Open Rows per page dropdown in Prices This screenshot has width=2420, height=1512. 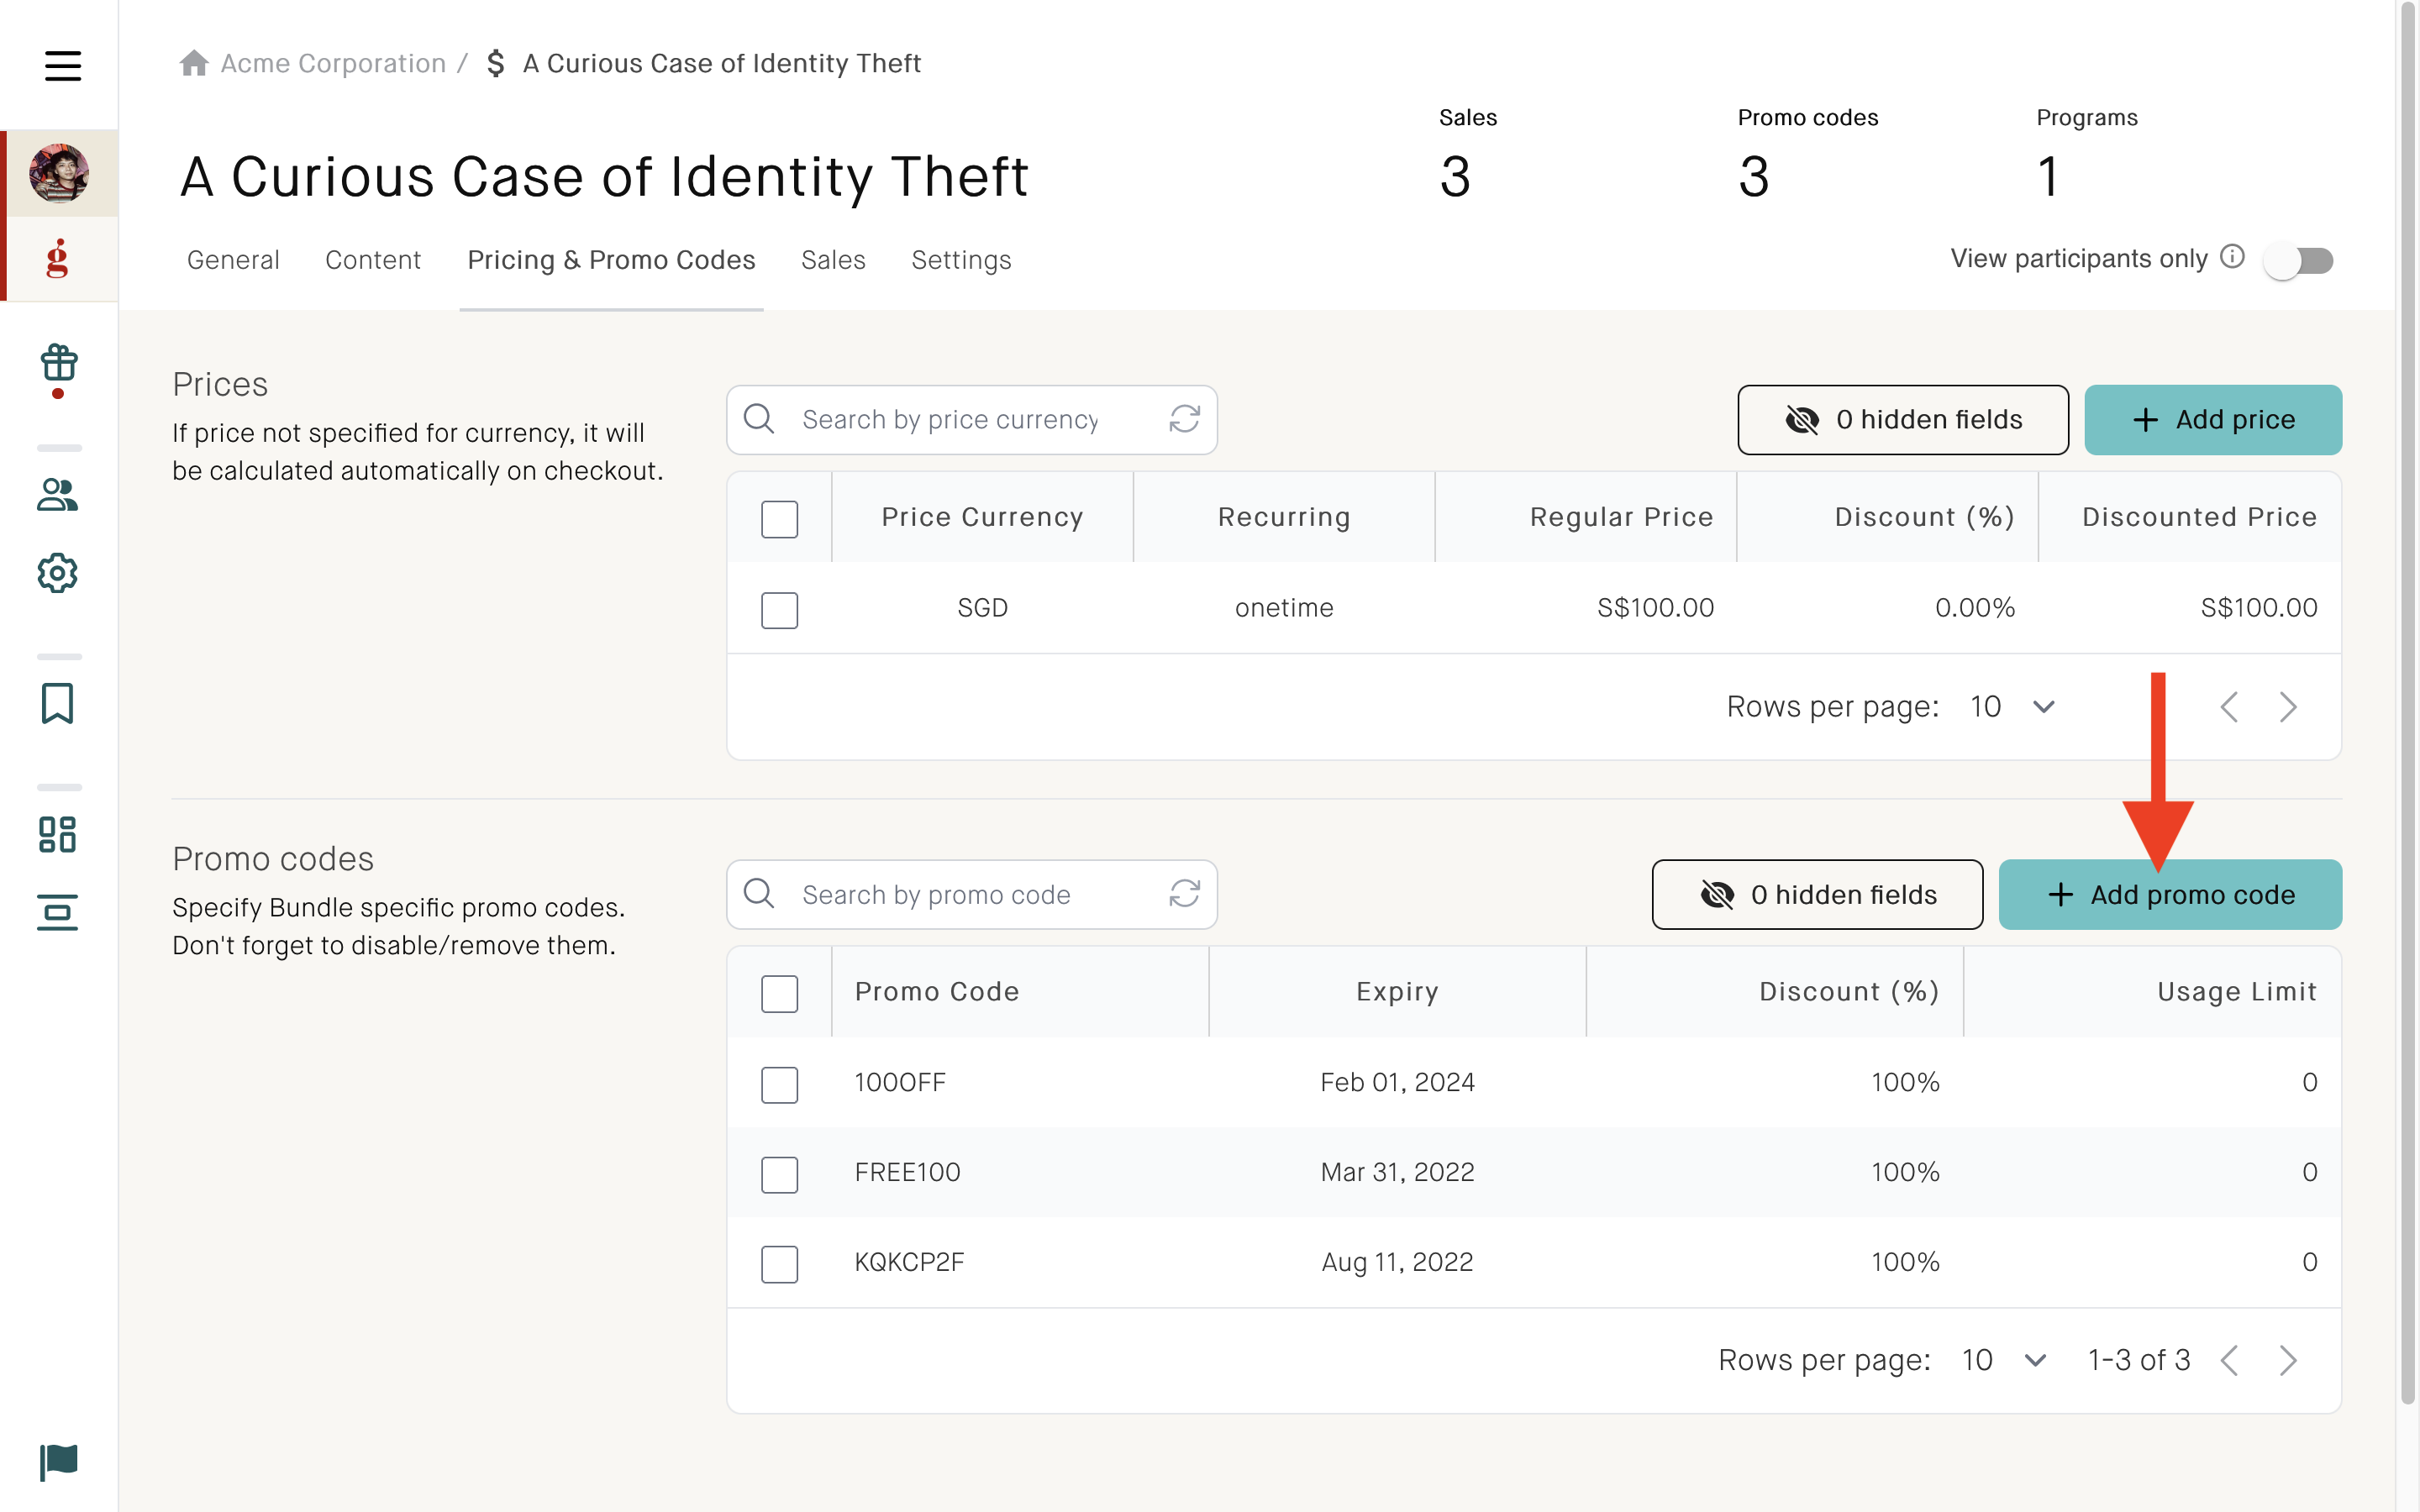coord(2012,707)
